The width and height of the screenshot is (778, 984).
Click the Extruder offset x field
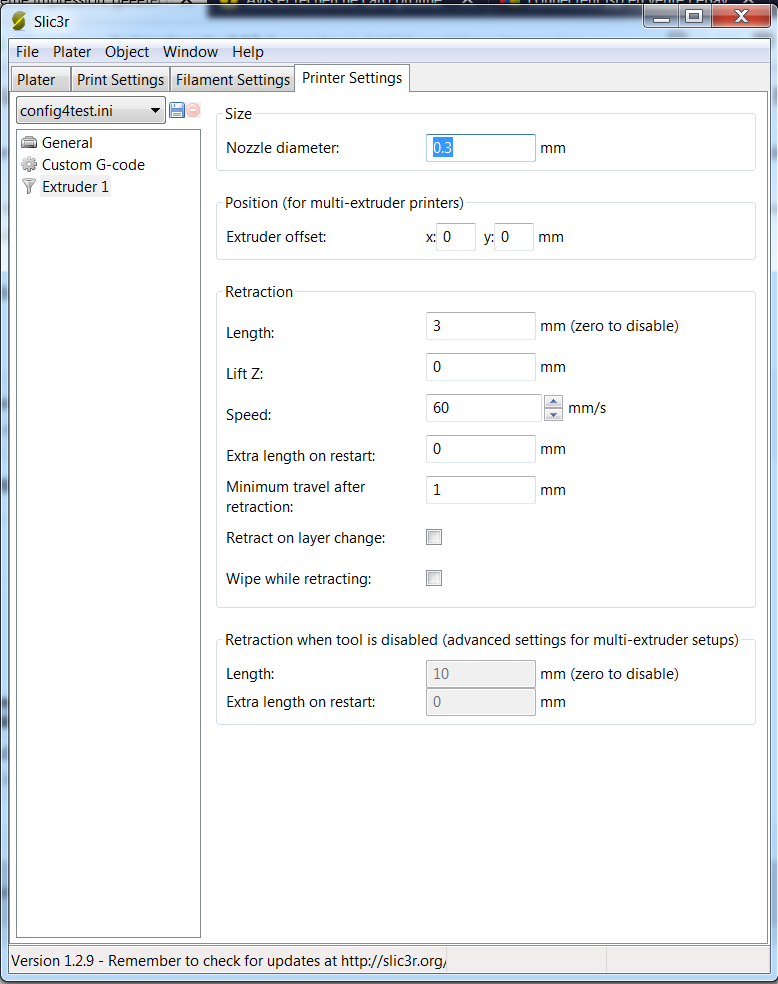click(456, 237)
